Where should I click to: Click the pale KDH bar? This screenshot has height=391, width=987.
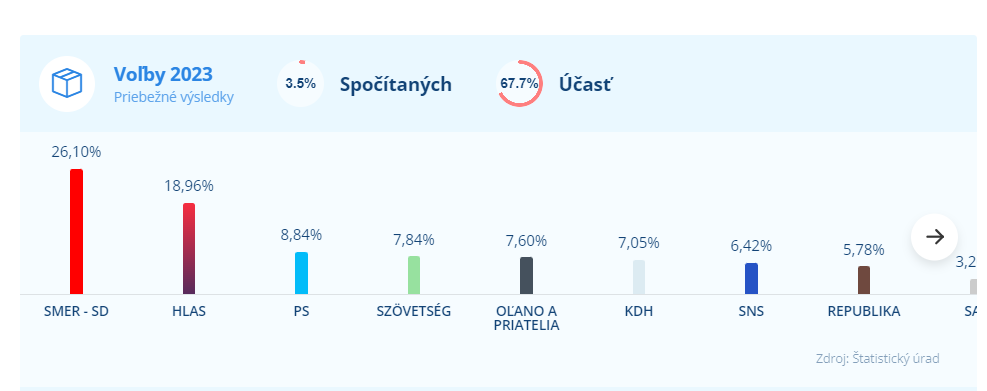639,277
